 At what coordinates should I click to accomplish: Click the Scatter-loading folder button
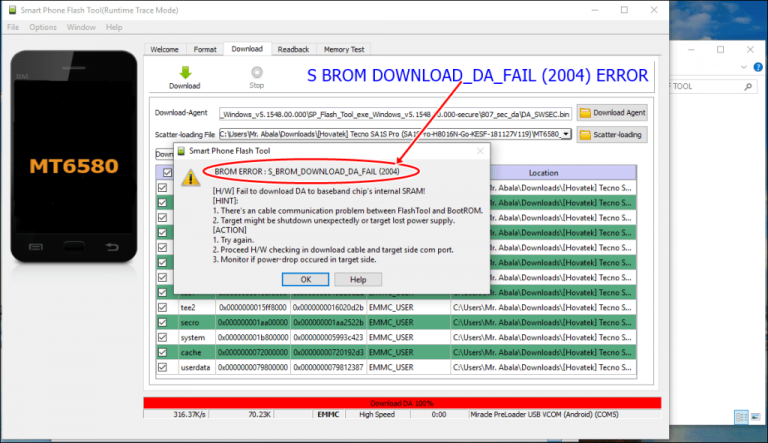click(612, 134)
